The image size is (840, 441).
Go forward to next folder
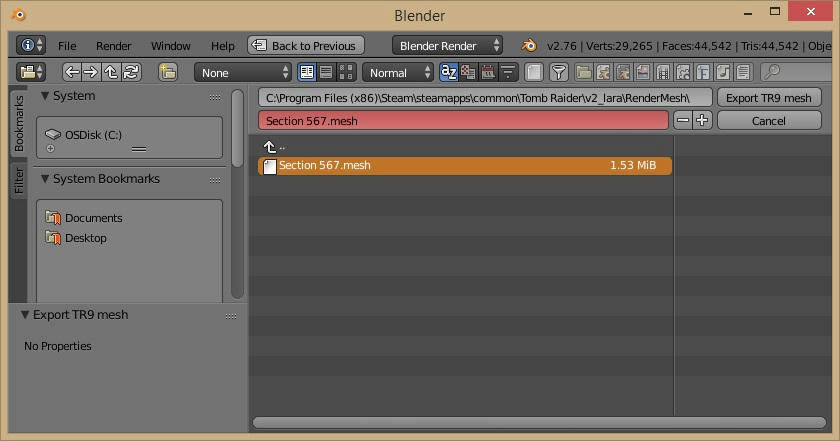click(91, 72)
